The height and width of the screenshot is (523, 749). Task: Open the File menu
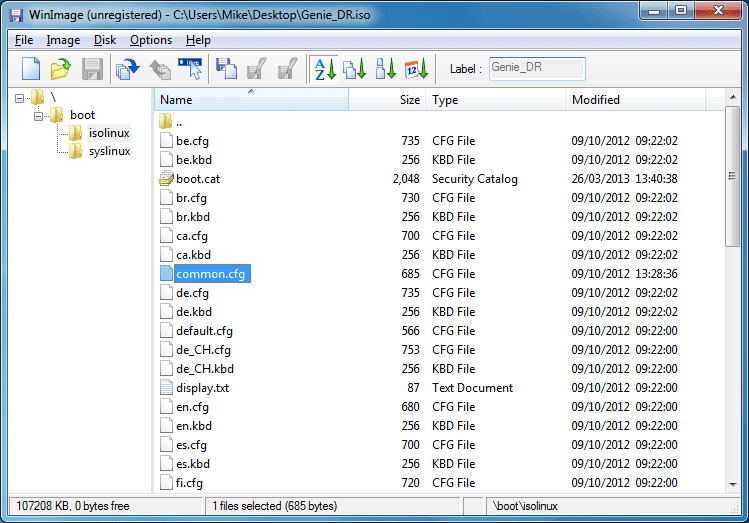(x=24, y=40)
